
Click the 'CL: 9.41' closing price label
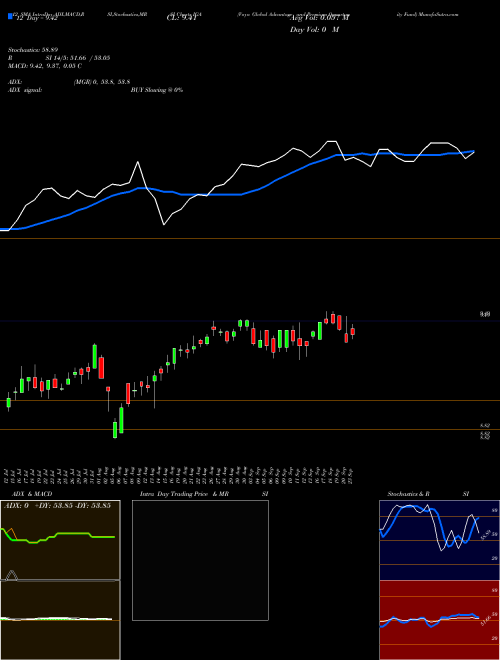[x=181, y=18]
